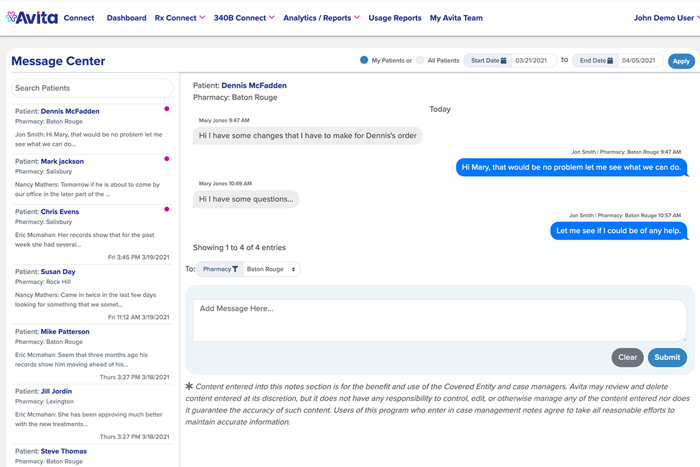Open Chris Evens patient conversation
This screenshot has width=700, height=467.
tap(92, 234)
